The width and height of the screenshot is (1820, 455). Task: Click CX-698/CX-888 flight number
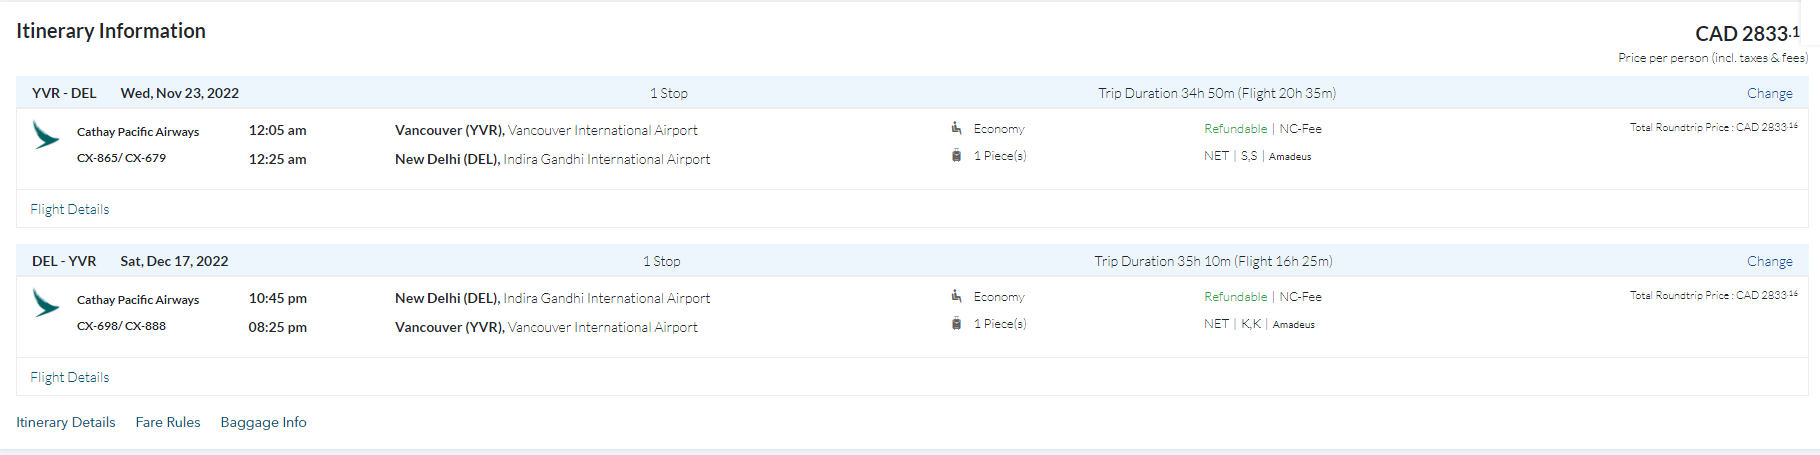(121, 326)
